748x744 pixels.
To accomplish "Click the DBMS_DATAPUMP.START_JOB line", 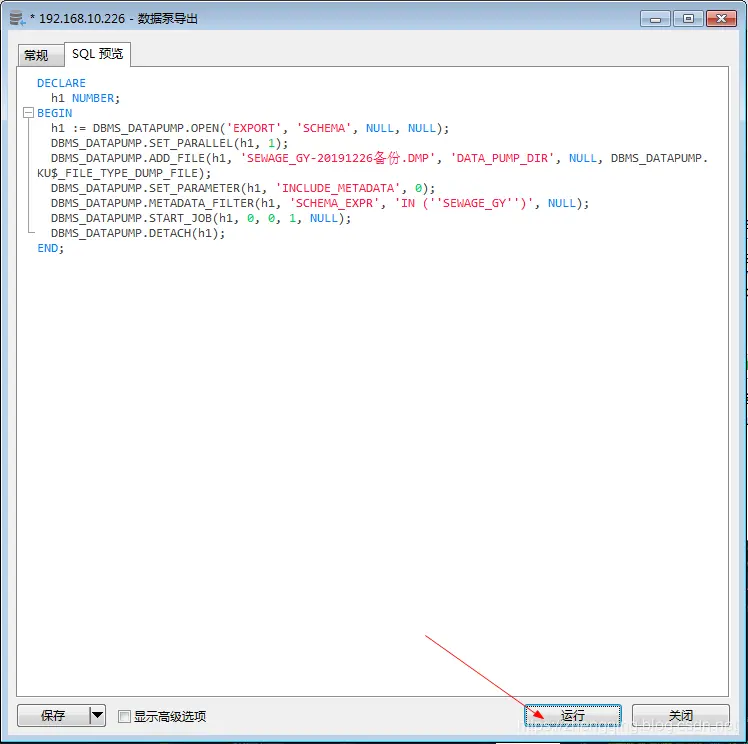I will pyautogui.click(x=201, y=218).
